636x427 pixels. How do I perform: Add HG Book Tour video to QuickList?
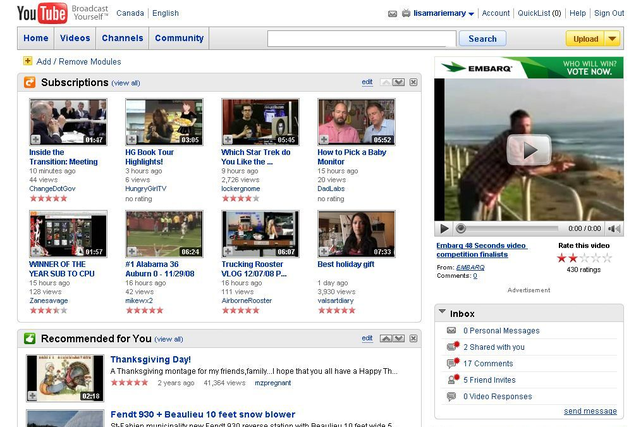tap(132, 139)
